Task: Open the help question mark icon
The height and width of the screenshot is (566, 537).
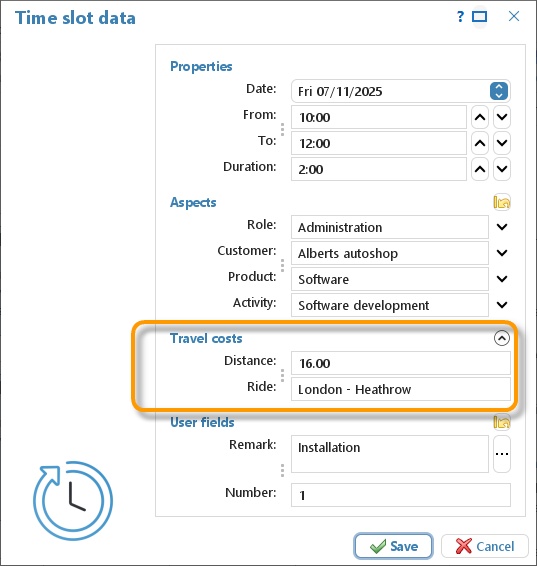Action: click(460, 17)
